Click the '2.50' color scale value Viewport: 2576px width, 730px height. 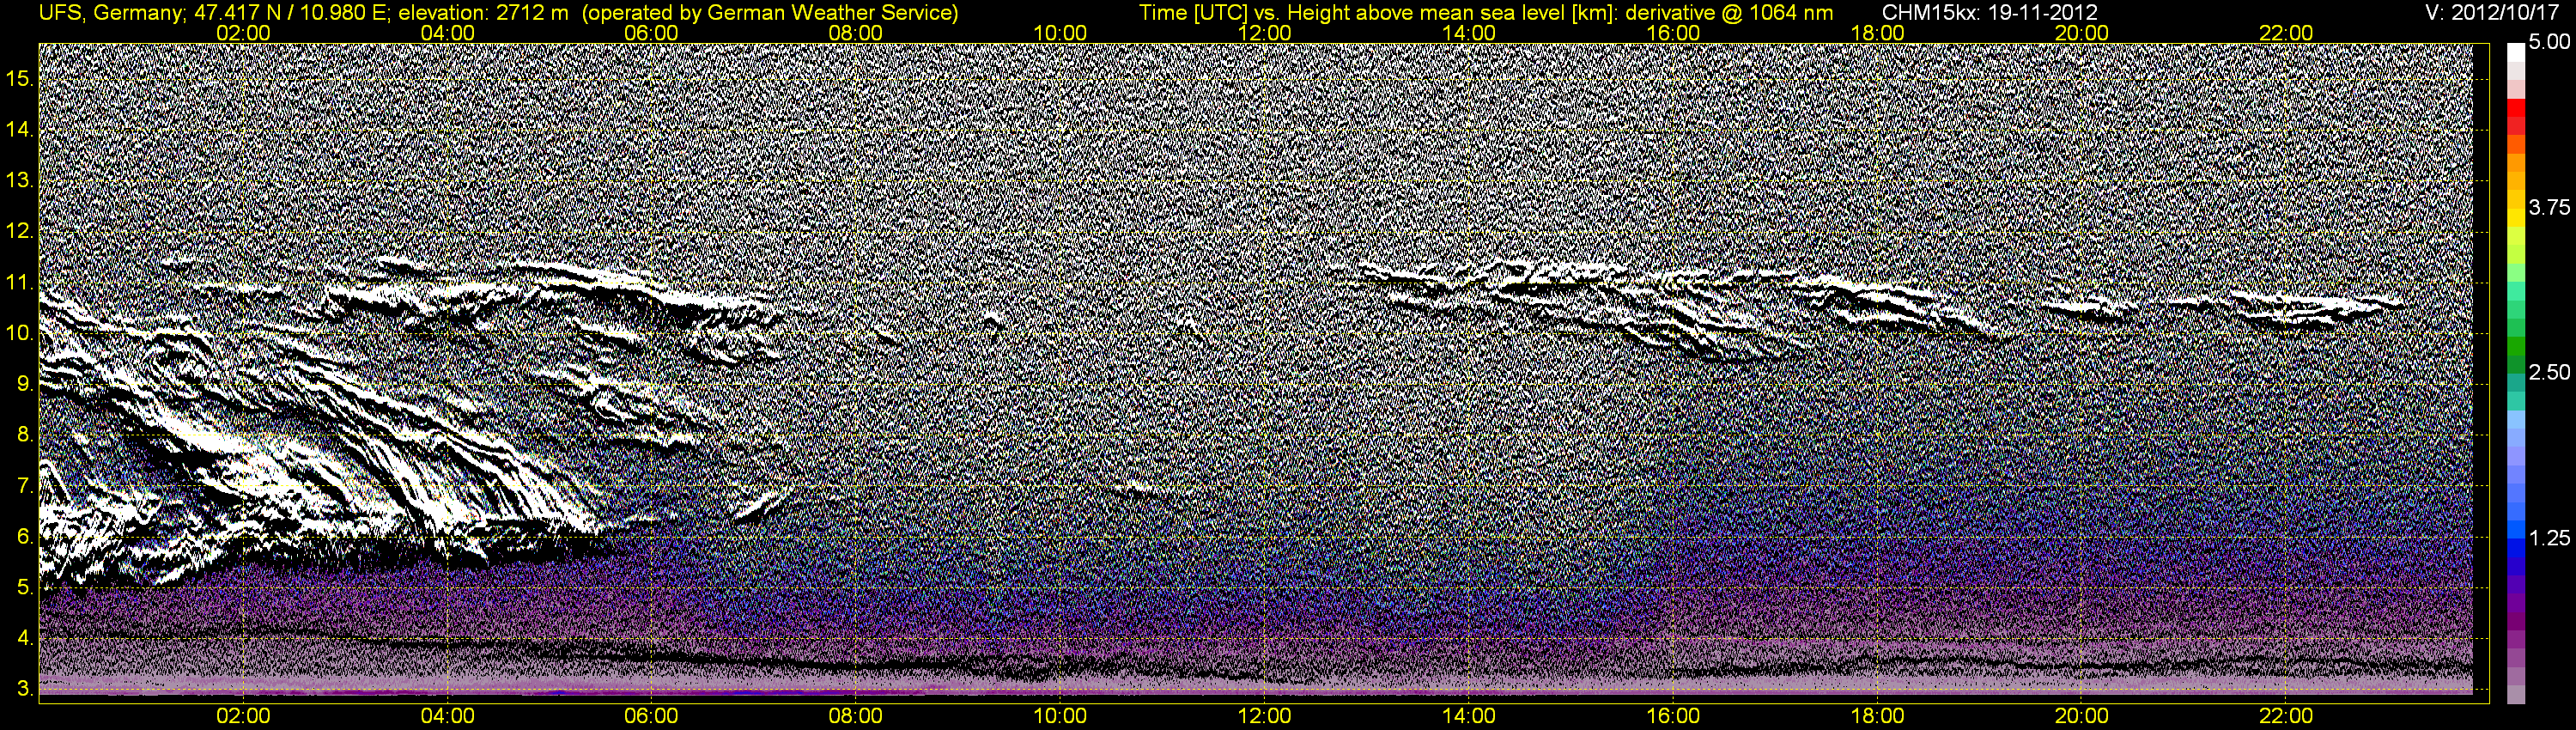(2549, 373)
